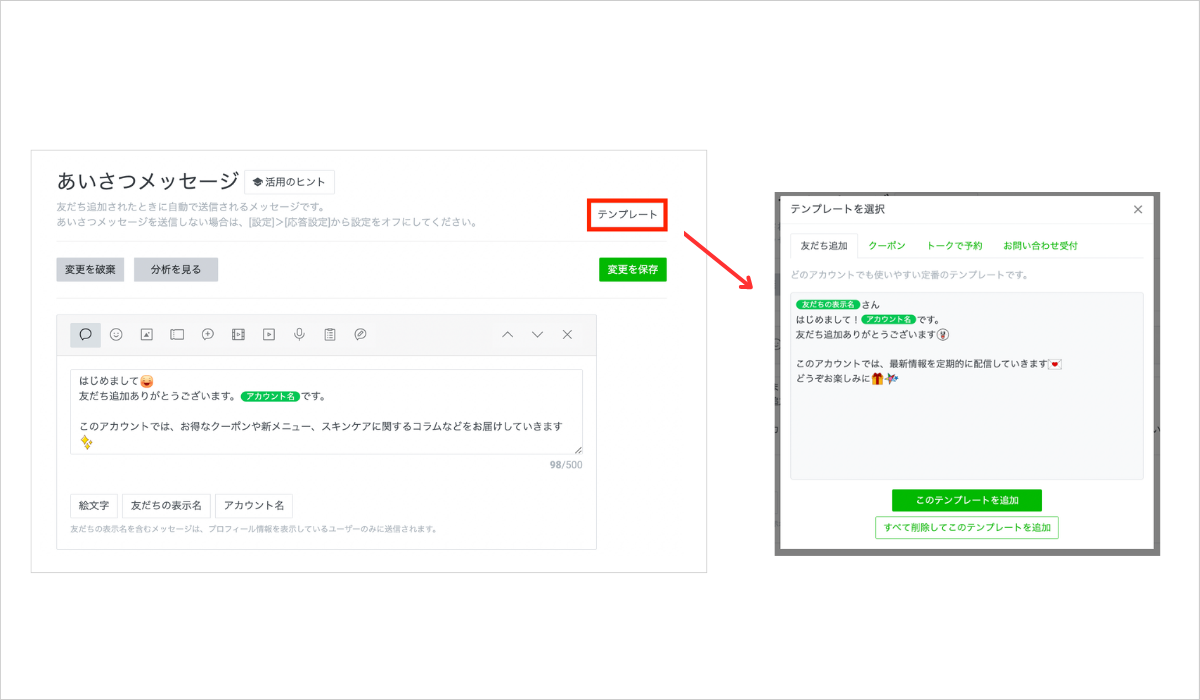
Task: Select the photo message icon
Action: coord(146,335)
